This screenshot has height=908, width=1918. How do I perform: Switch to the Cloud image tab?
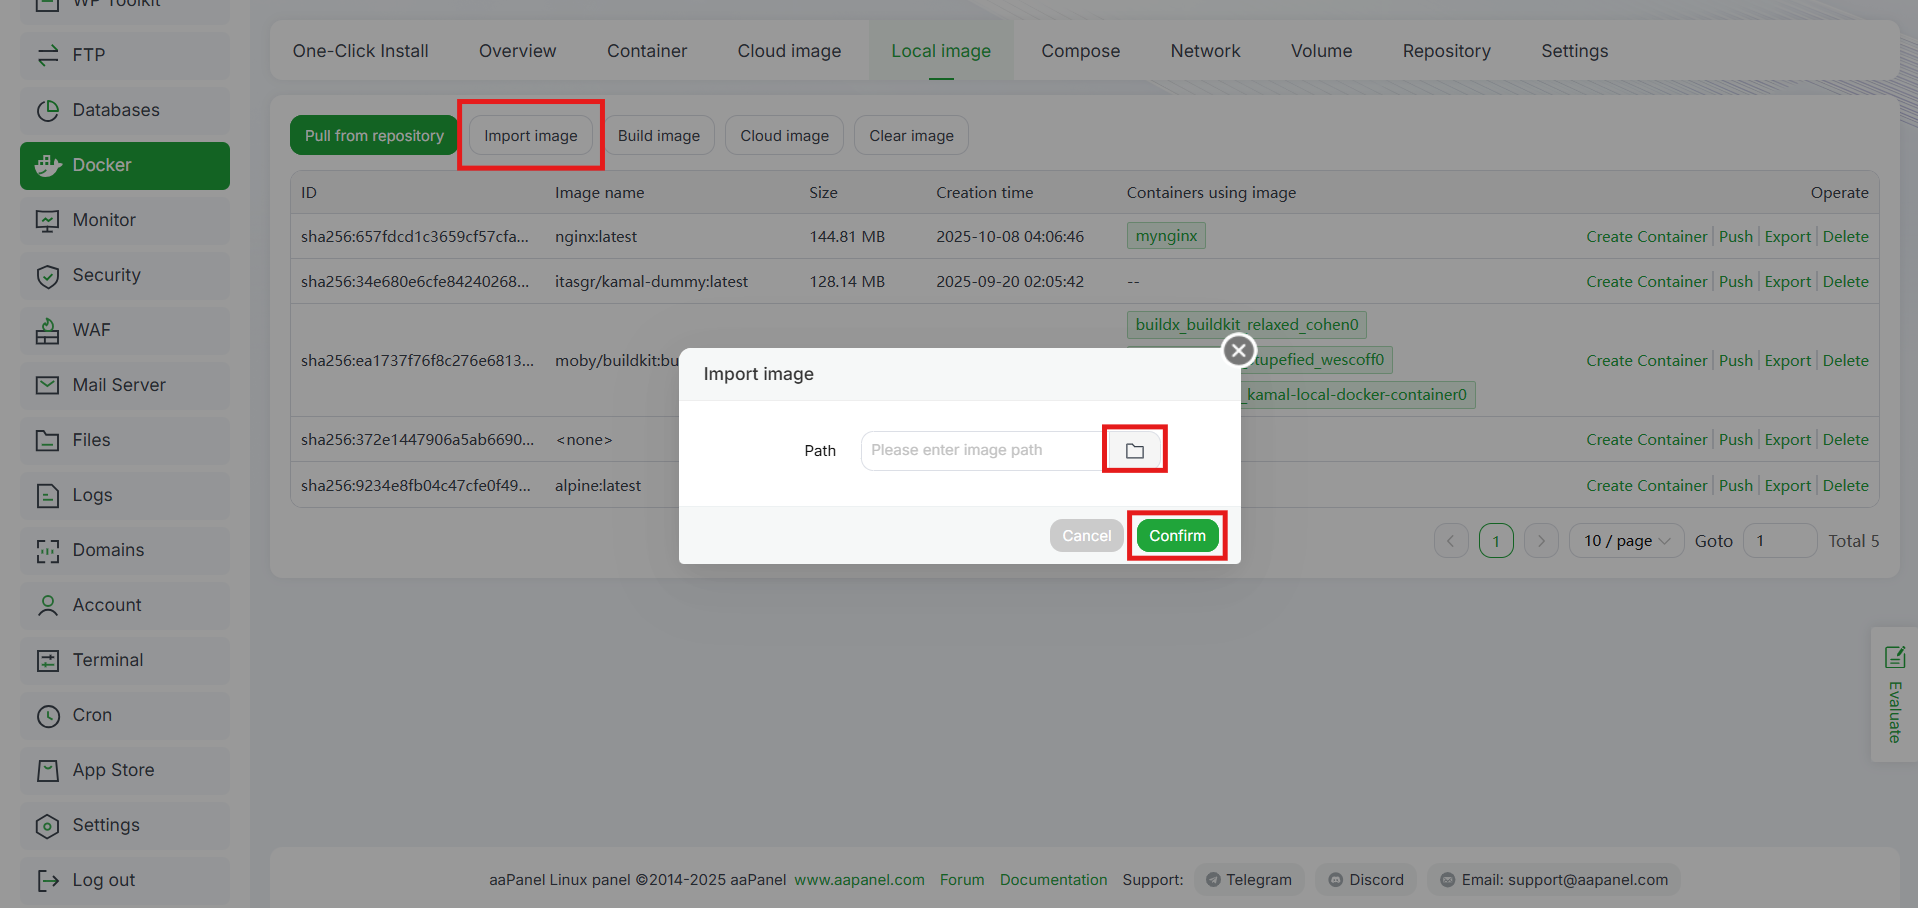[x=789, y=51]
